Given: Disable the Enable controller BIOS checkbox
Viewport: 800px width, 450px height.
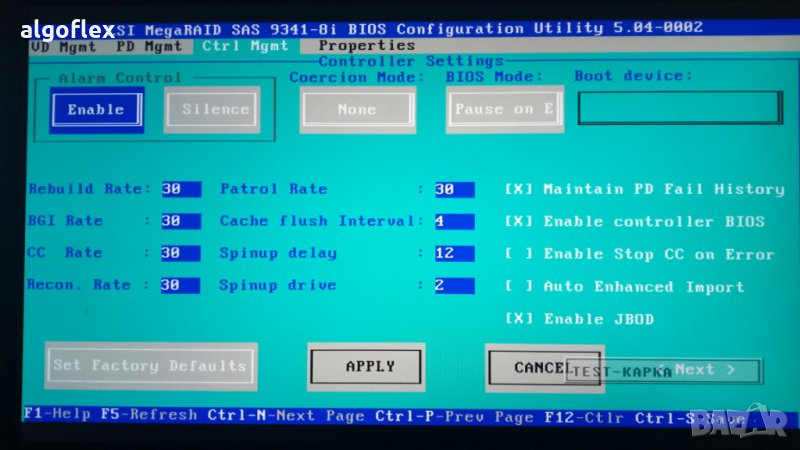Looking at the screenshot, I should 519,221.
